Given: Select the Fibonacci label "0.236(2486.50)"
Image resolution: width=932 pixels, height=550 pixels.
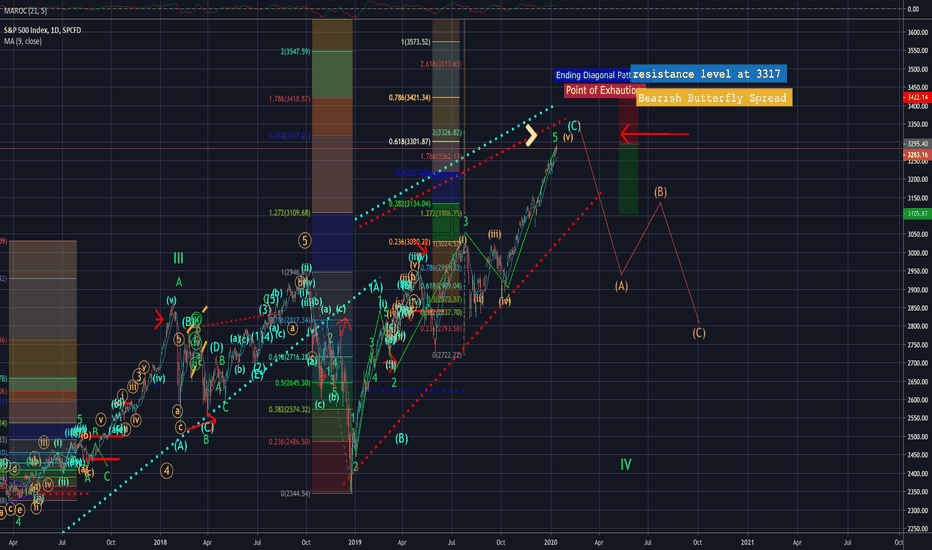Looking at the screenshot, I should point(289,442).
